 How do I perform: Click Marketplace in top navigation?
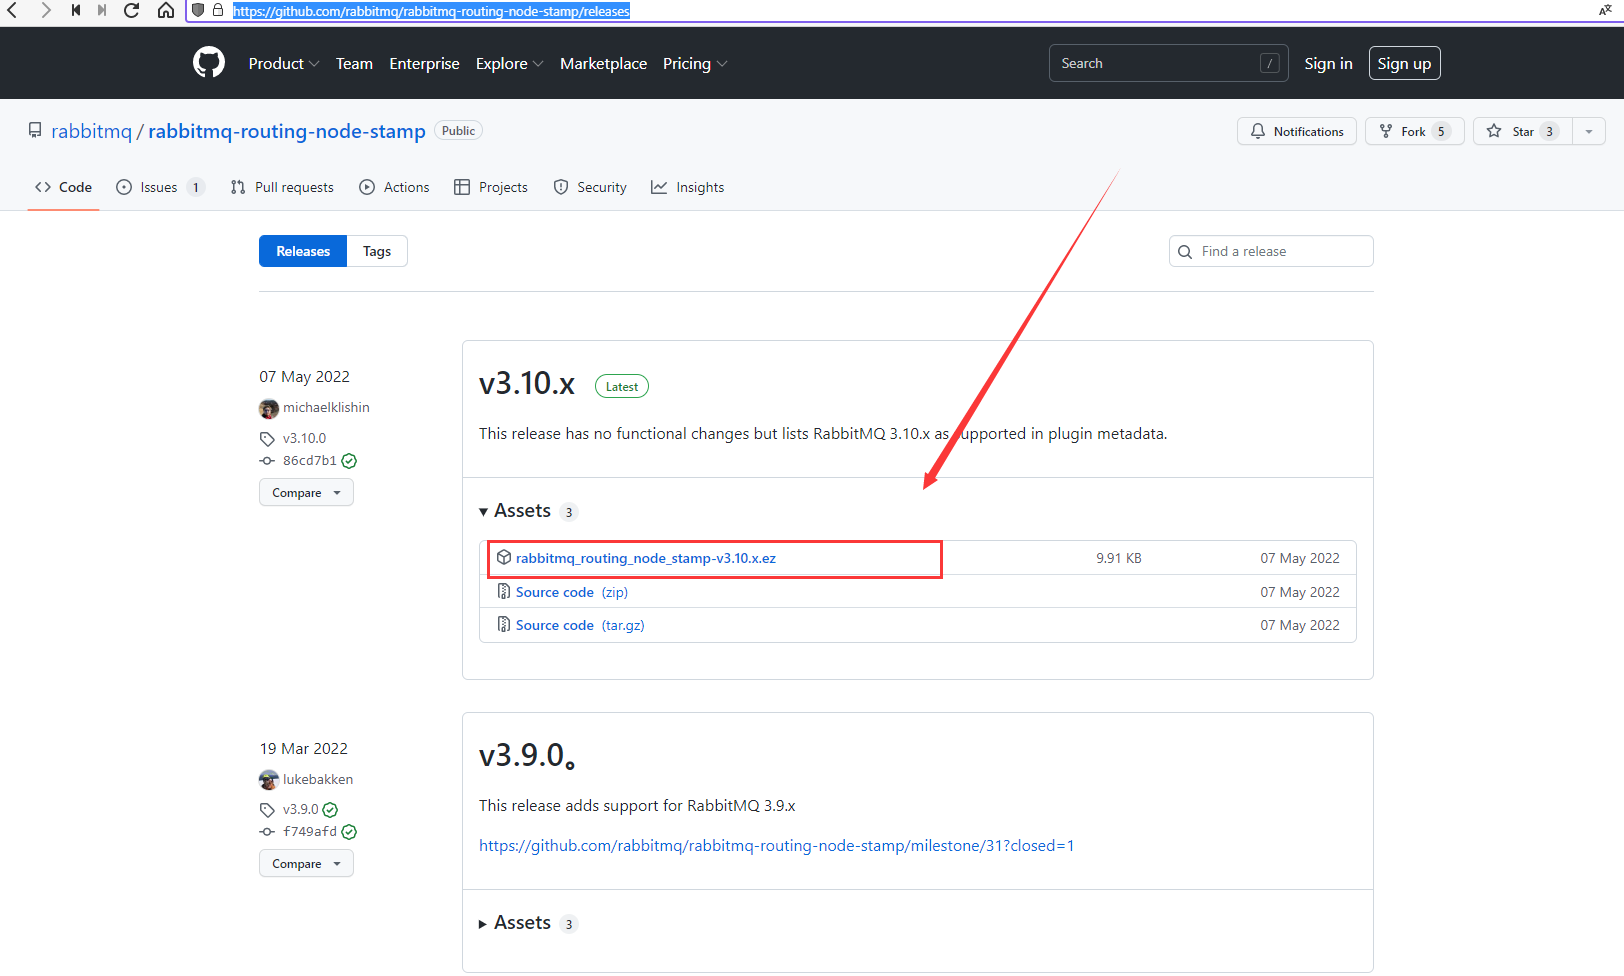coord(603,63)
